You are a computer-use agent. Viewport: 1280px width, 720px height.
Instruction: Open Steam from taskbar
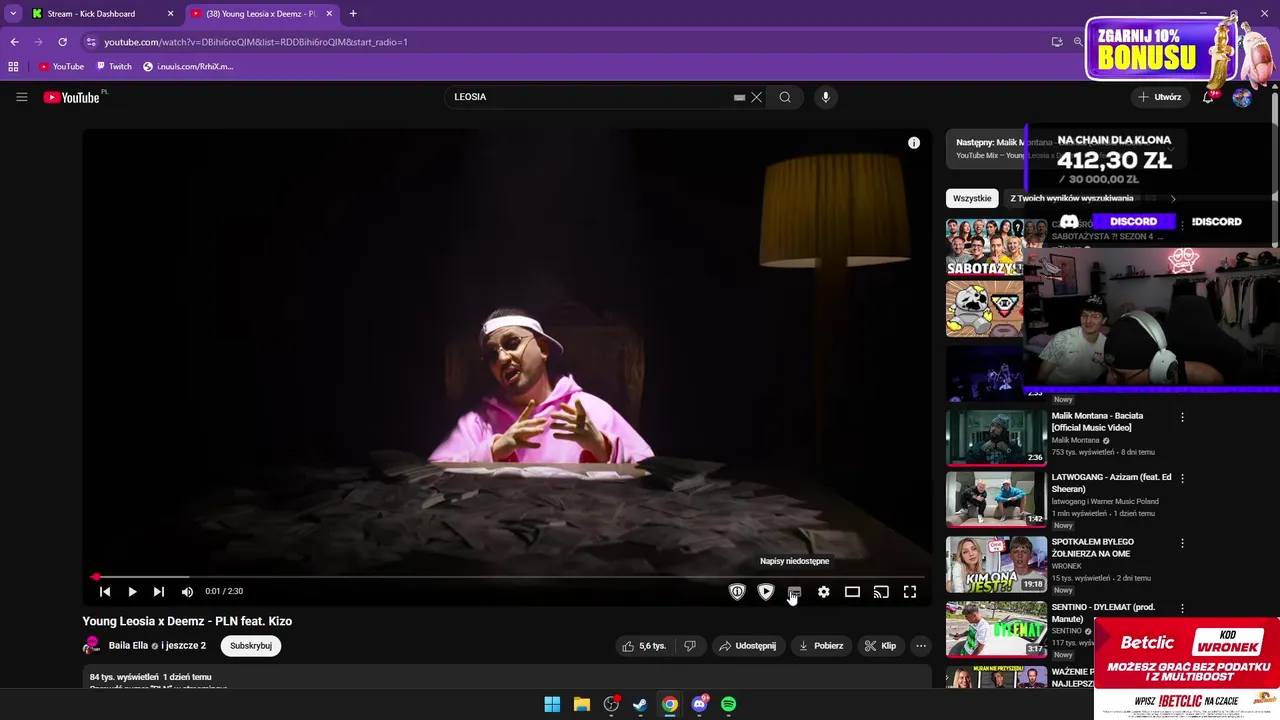pyautogui.click(x=640, y=704)
